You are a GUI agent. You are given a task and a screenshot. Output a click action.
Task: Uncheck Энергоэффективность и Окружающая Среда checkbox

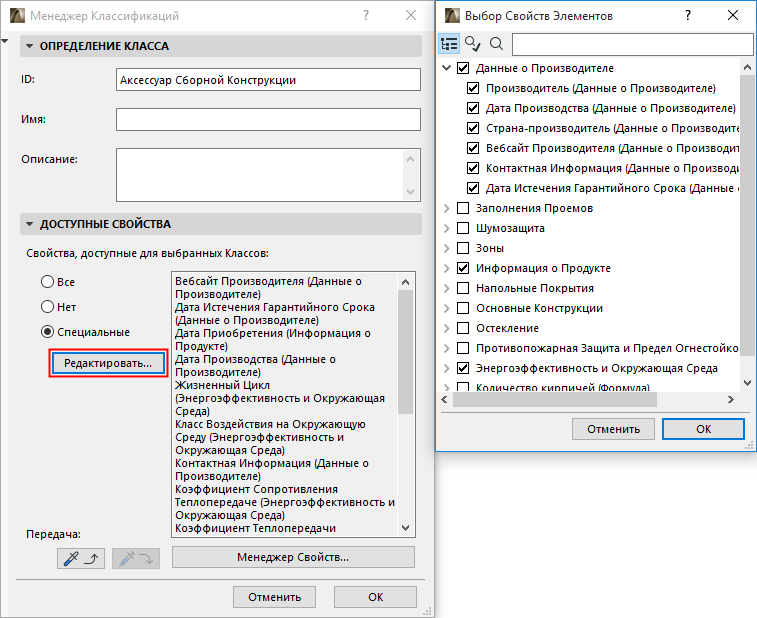coord(463,368)
